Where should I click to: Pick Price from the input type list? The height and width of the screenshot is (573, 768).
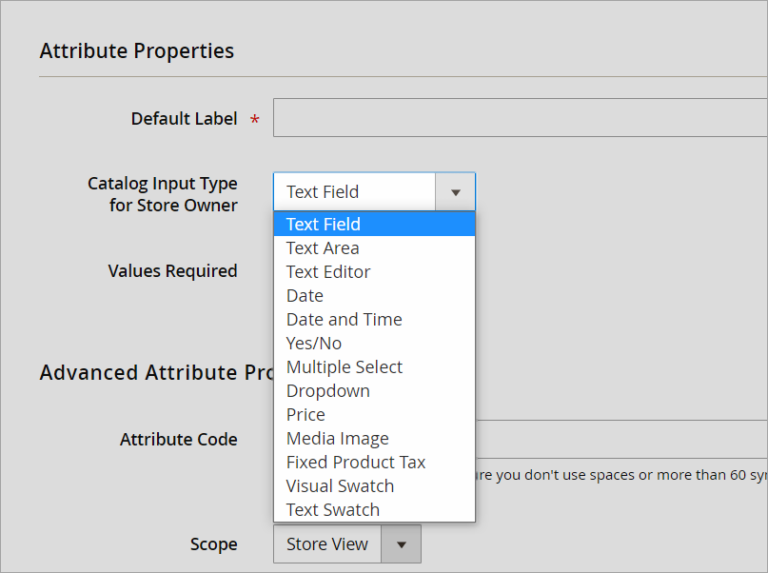(306, 415)
